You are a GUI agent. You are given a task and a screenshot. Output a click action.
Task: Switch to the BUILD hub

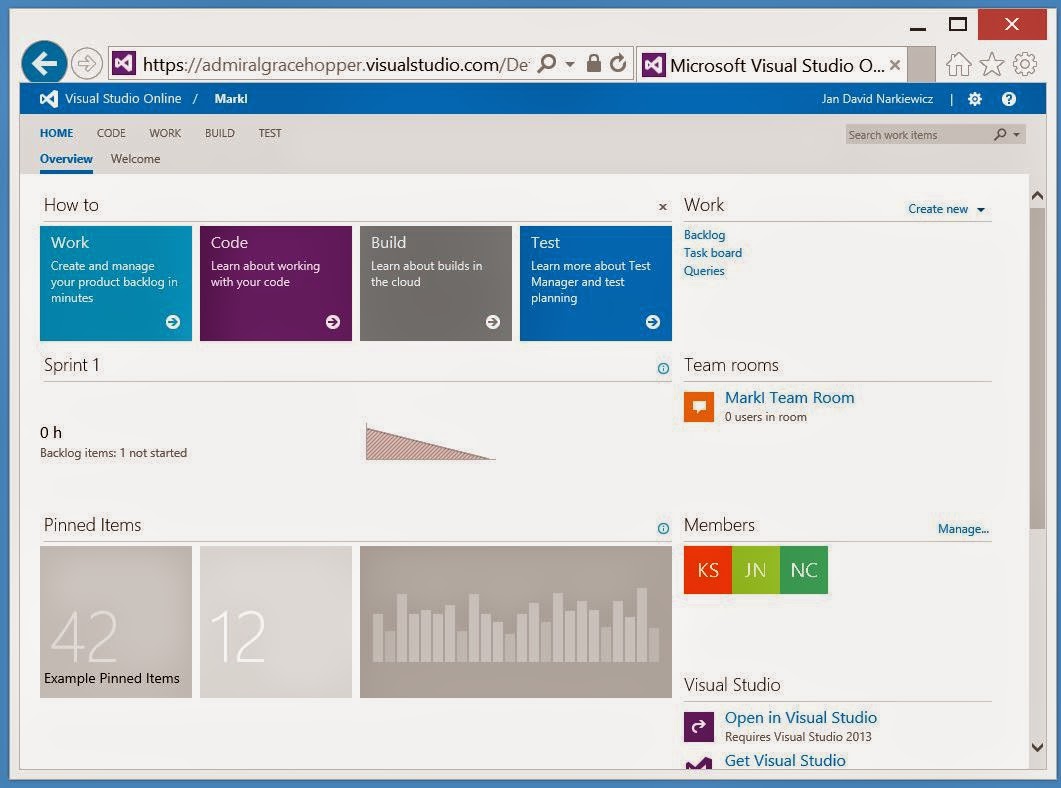coord(220,133)
